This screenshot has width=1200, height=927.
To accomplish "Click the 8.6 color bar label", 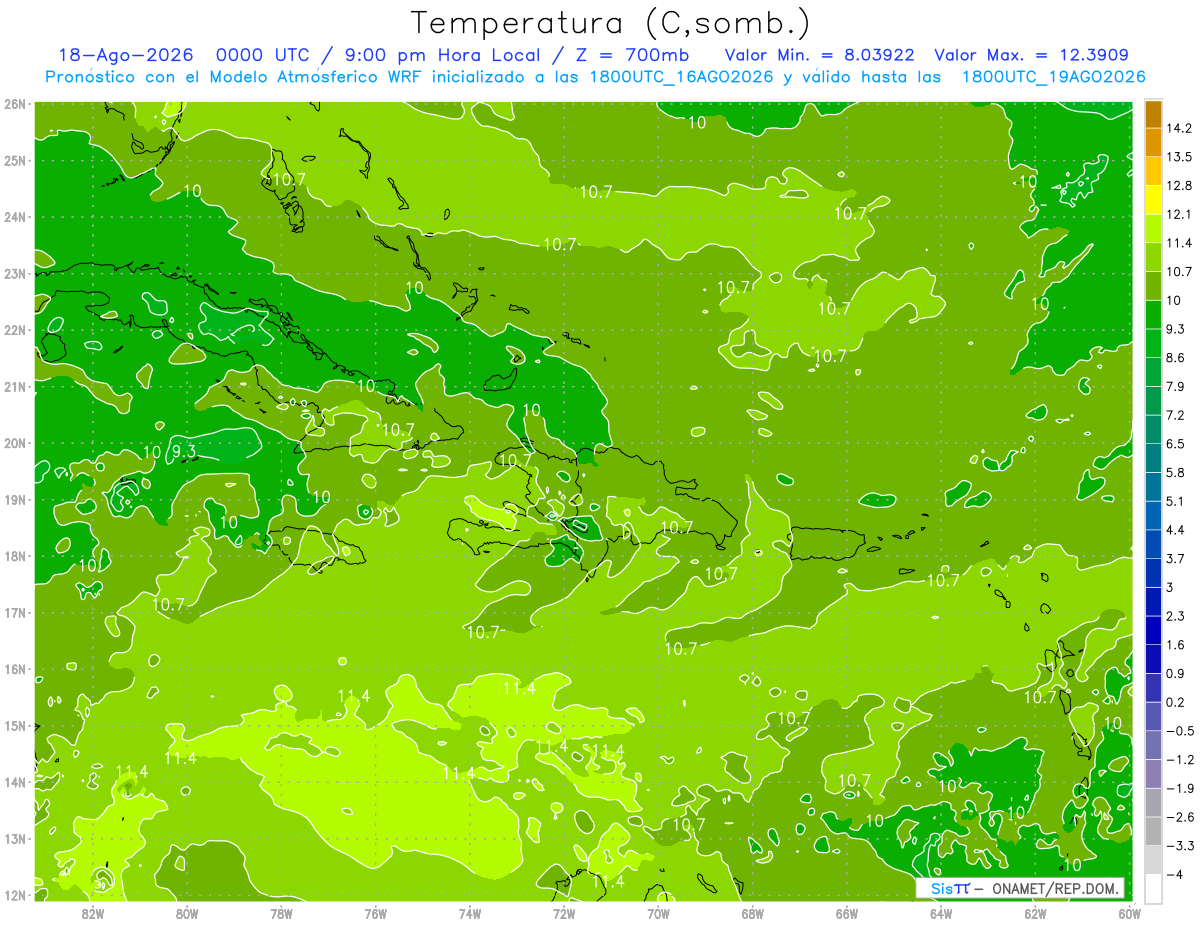I will 1176,358.
